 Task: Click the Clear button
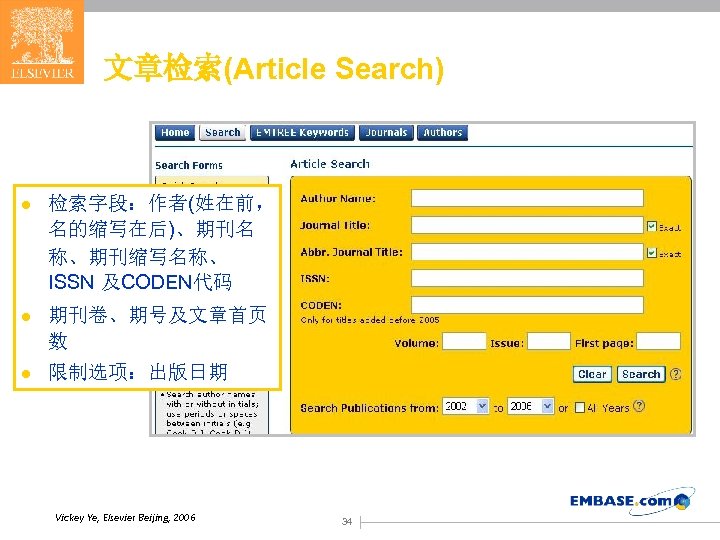tap(592, 374)
